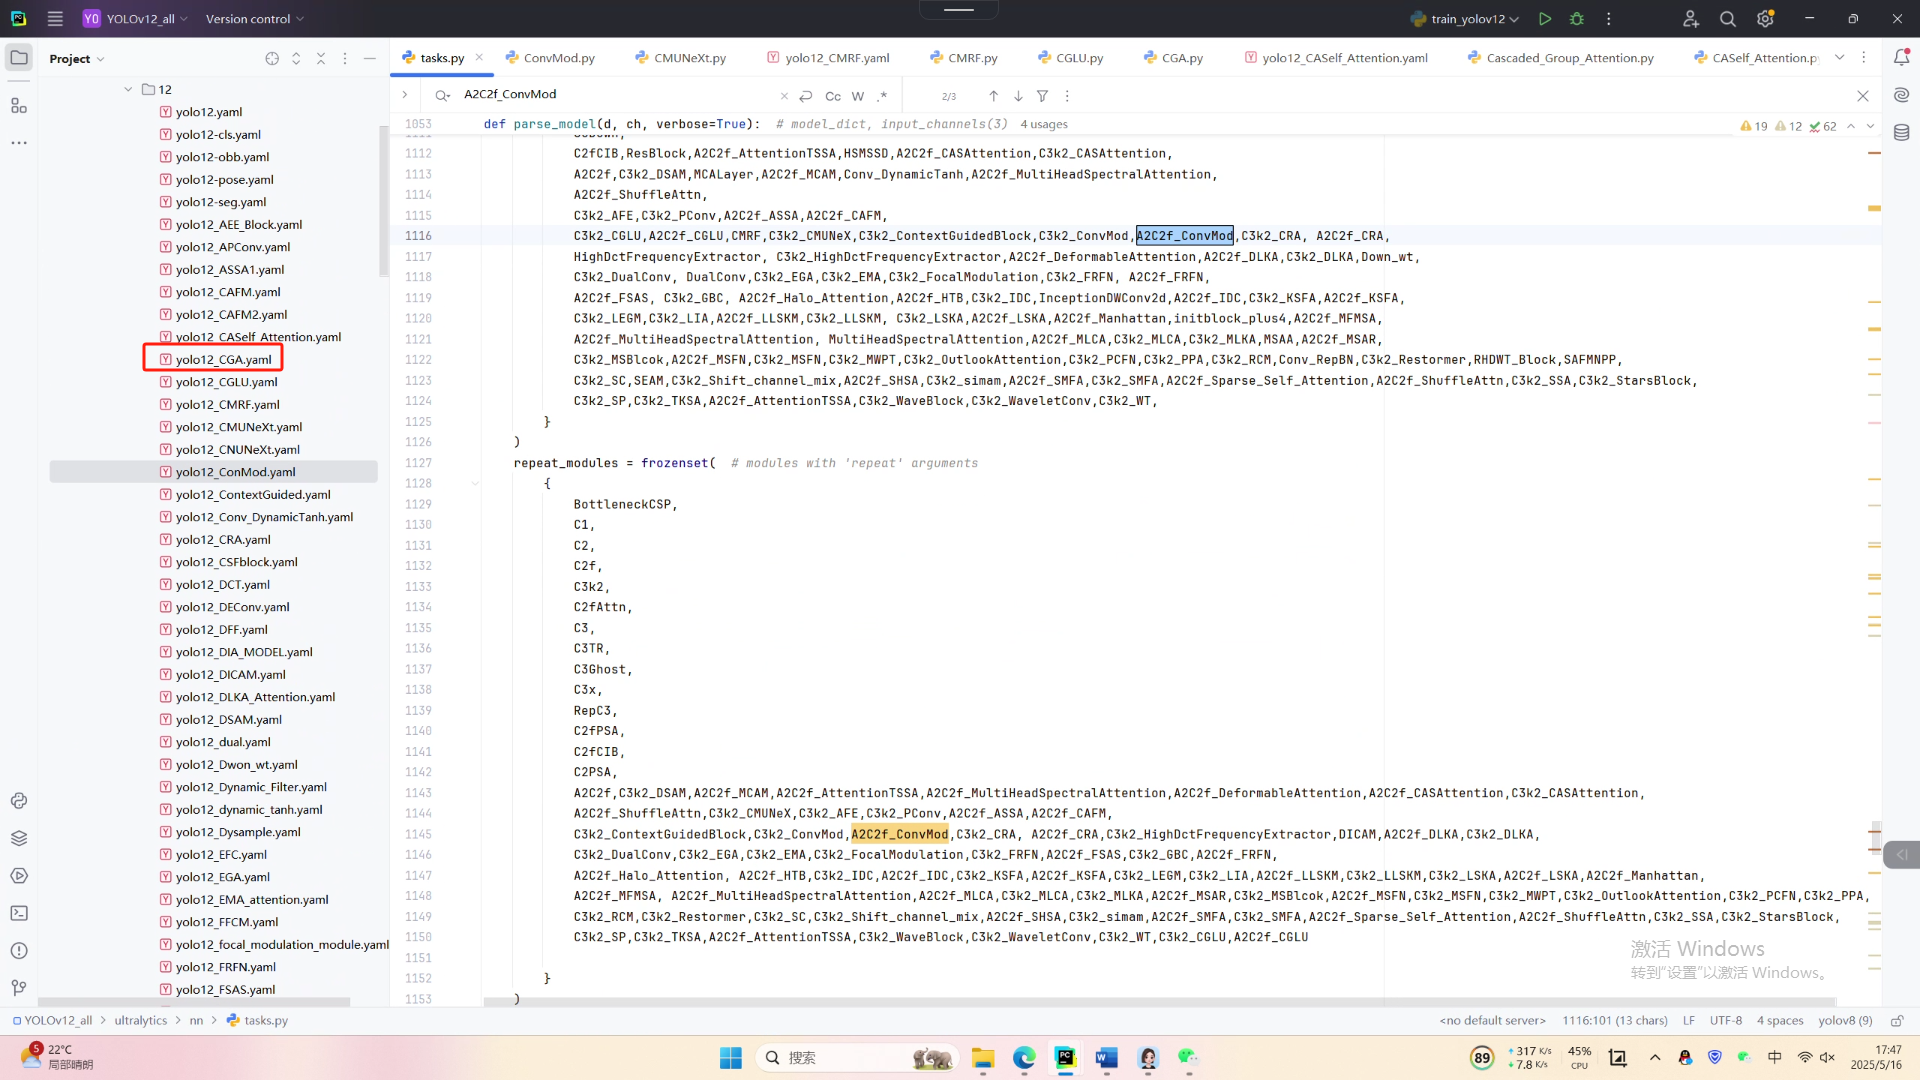Click Select Opened File target icon

tap(272, 59)
